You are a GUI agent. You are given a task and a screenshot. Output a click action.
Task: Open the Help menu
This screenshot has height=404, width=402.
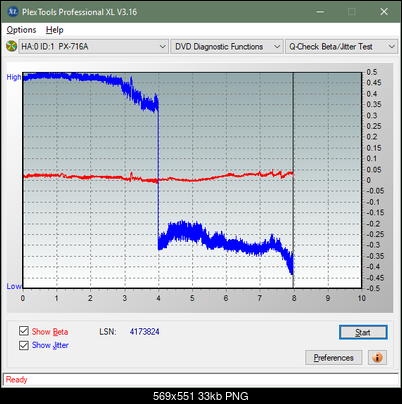[55, 30]
